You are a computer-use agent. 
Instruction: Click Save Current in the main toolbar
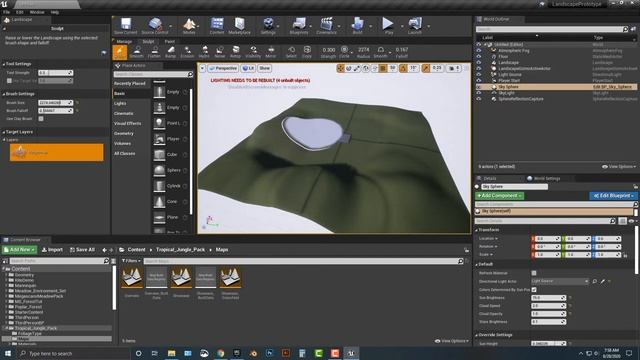click(x=126, y=26)
